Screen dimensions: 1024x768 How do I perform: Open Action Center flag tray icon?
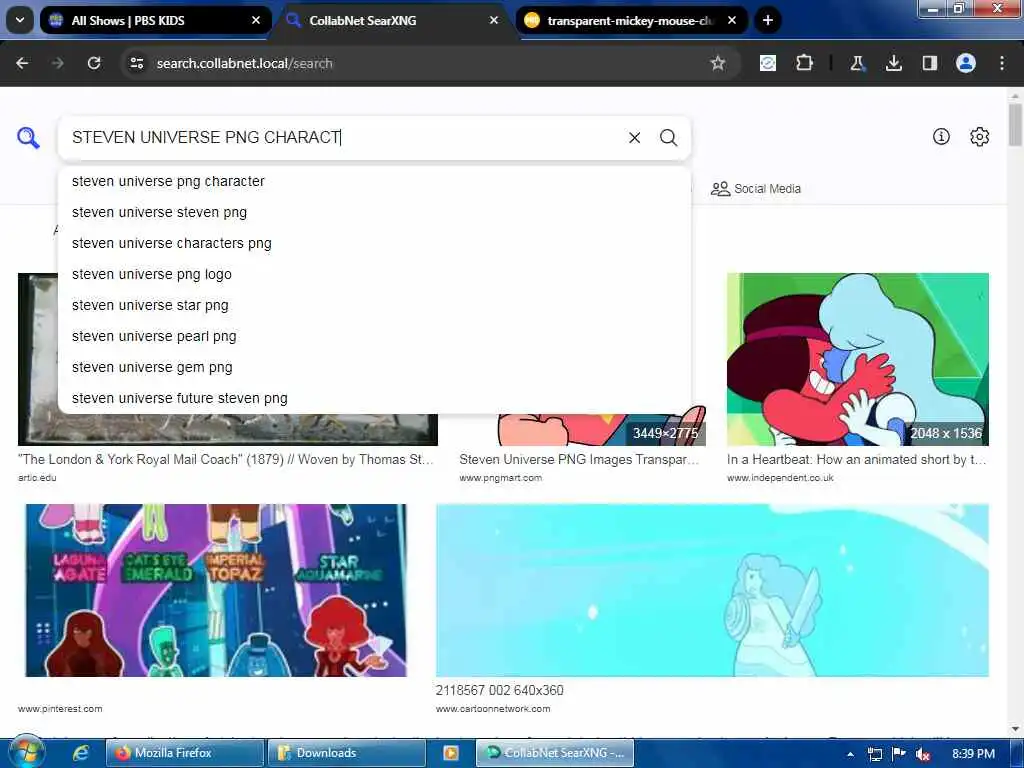click(x=899, y=754)
